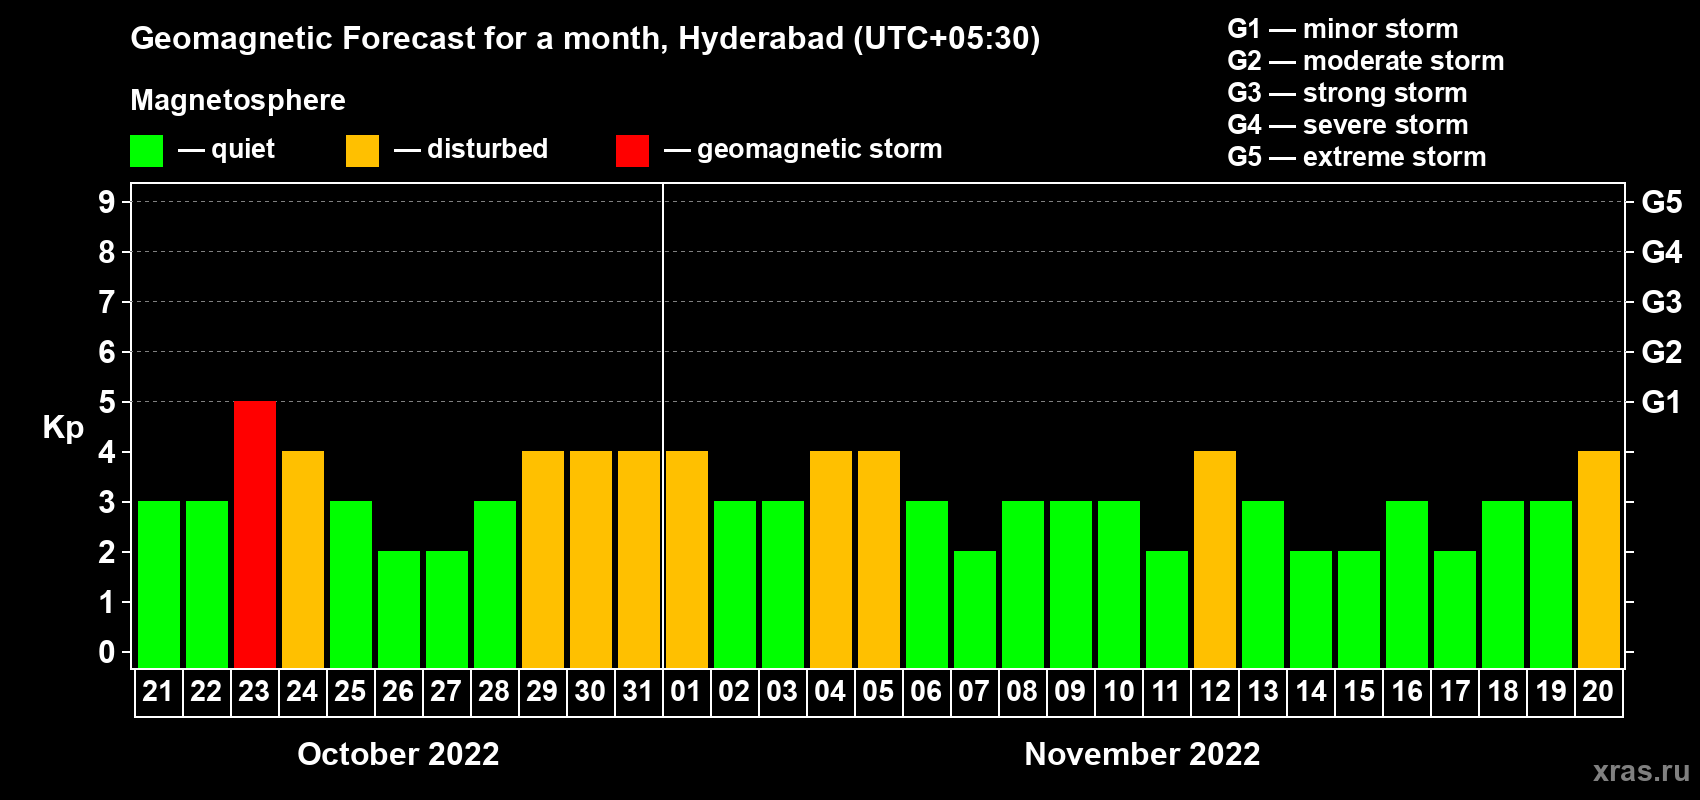Click the 'G5 — extreme storm' legend line

pyautogui.click(x=1357, y=157)
